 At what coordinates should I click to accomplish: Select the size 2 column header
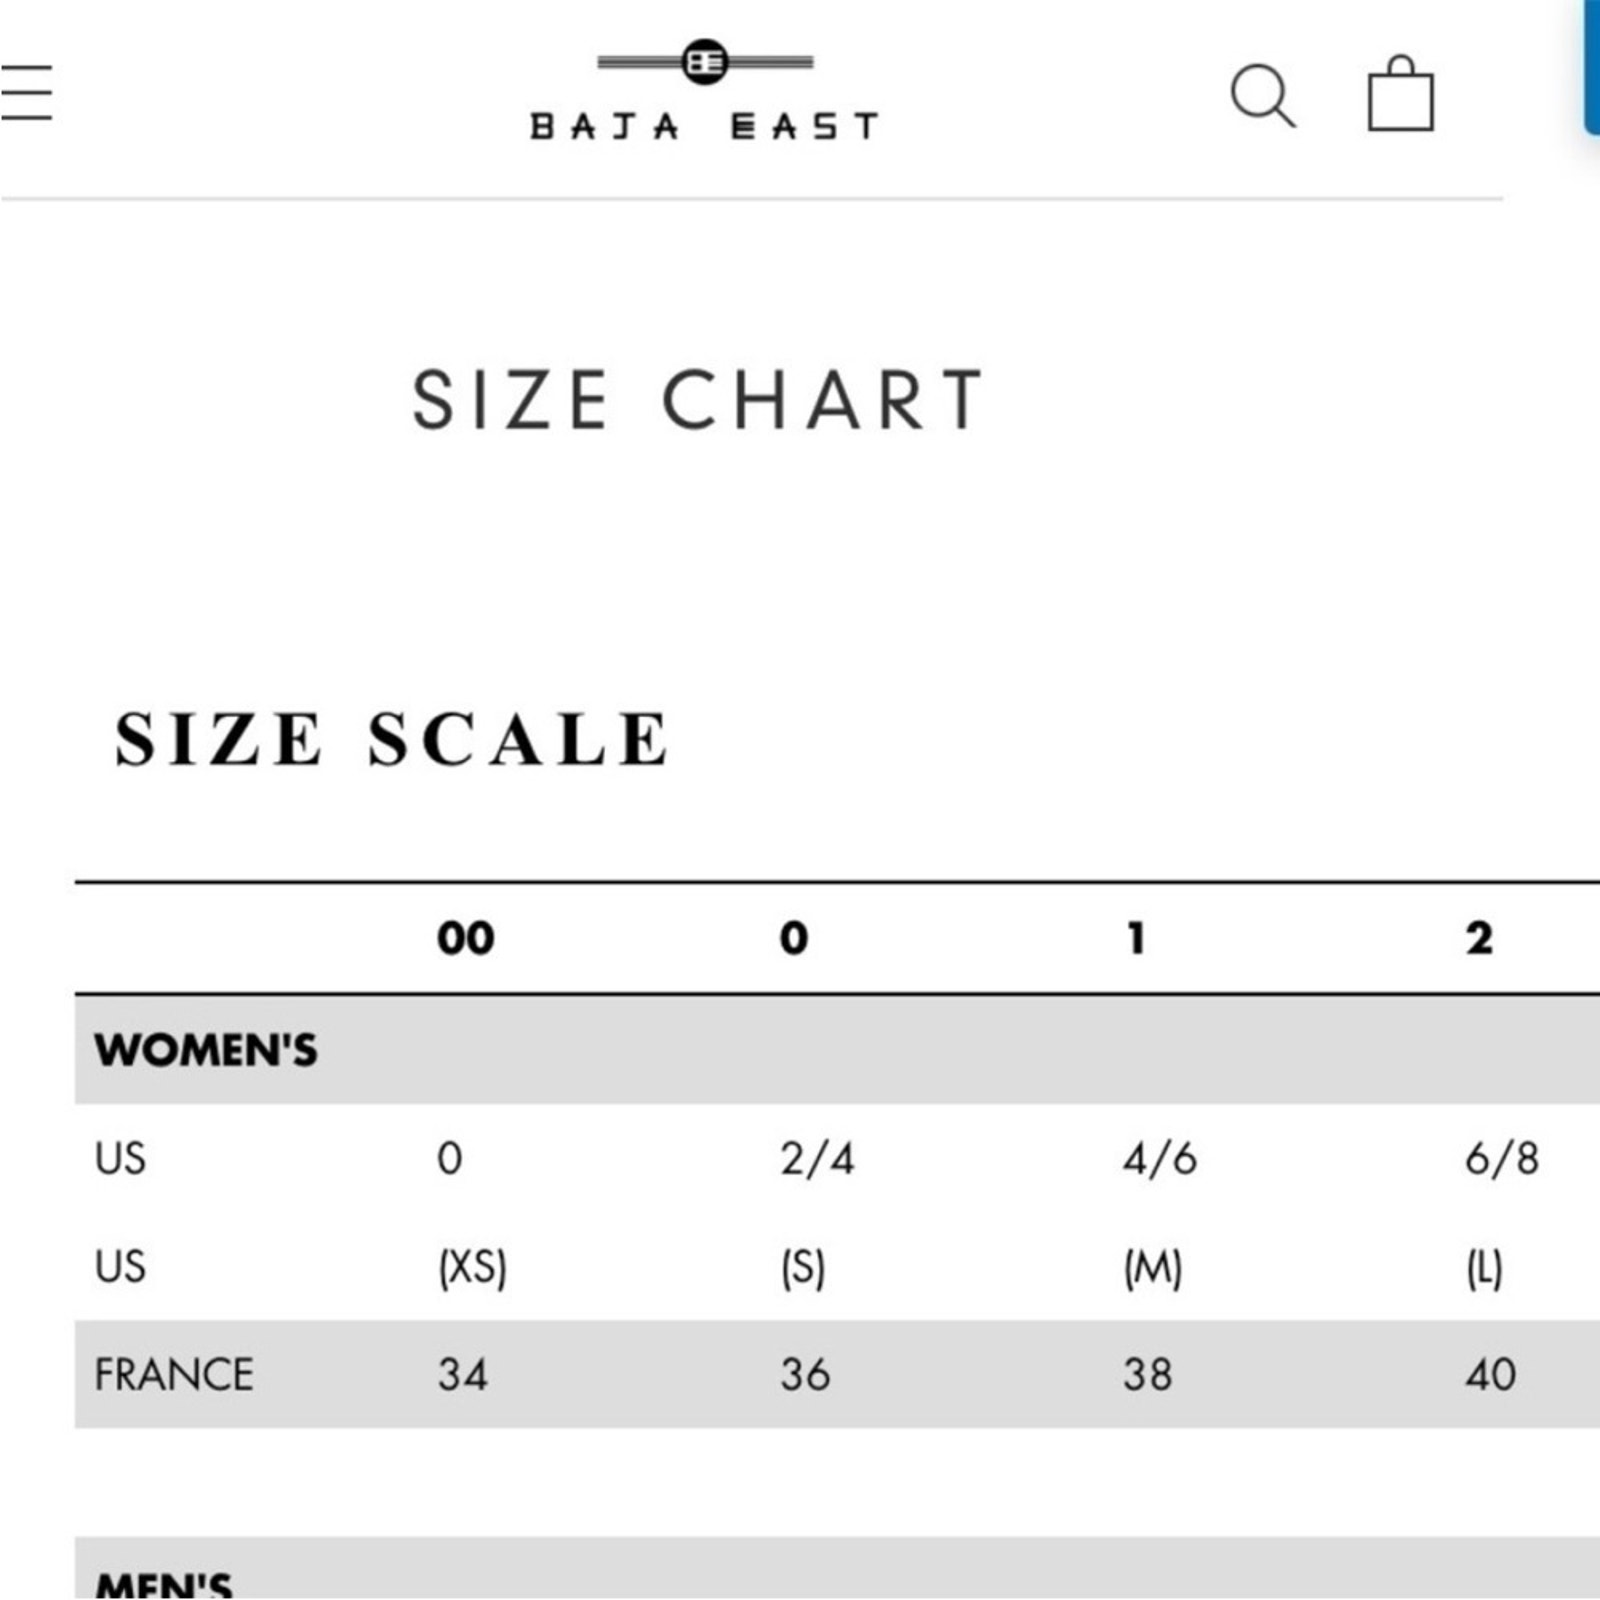point(1479,938)
